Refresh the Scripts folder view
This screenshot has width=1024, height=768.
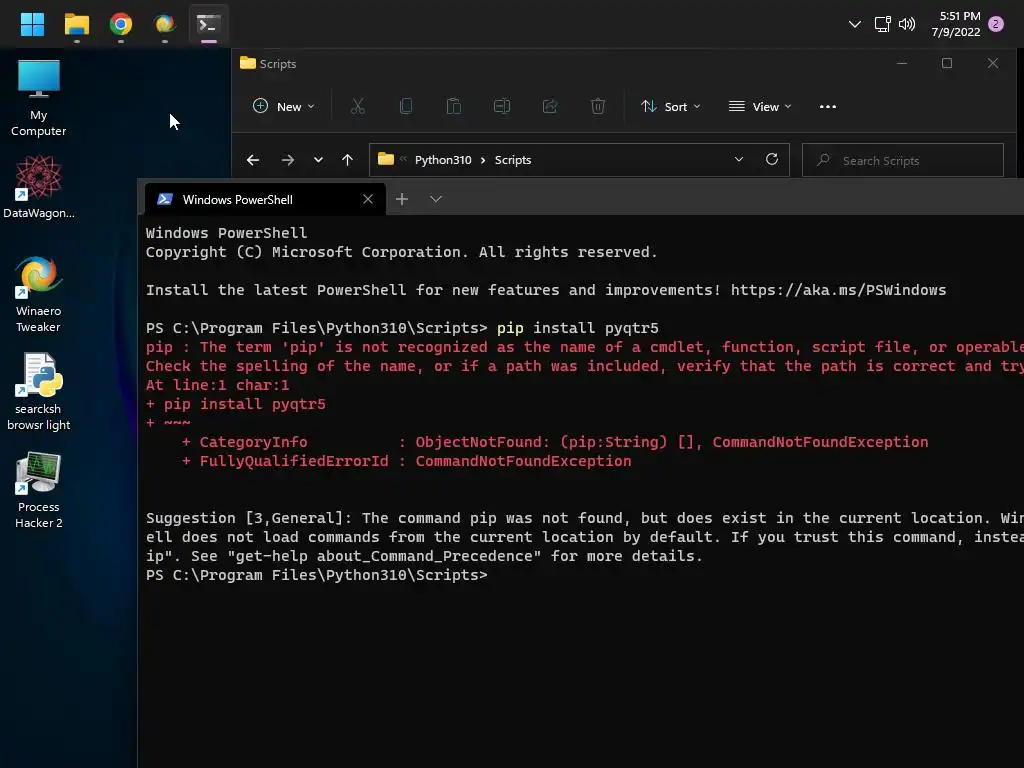pos(772,159)
